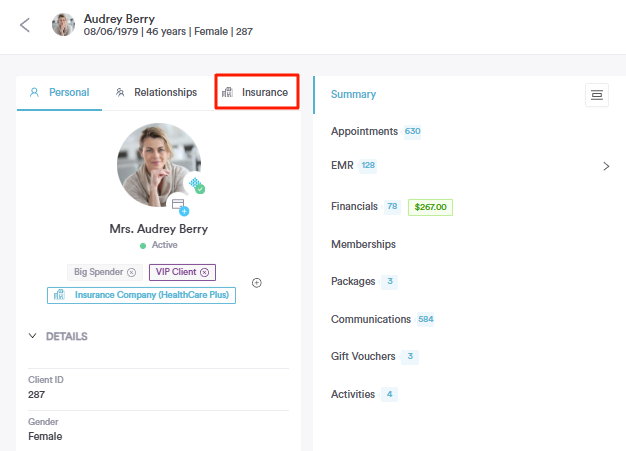Open Gift Vouchers section
Screen dimensions: 626x451
pos(362,356)
